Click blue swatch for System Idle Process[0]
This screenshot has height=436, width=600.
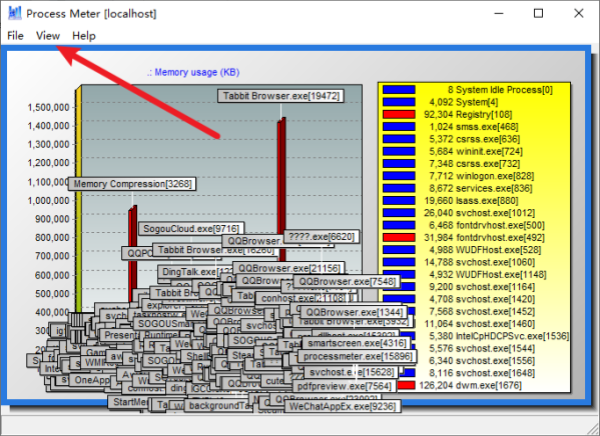coord(399,90)
